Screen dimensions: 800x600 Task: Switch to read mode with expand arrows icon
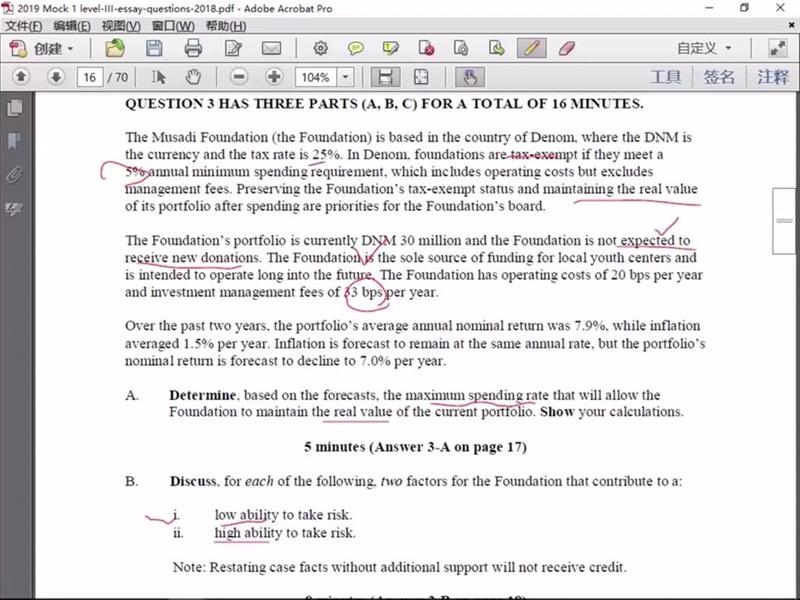pyautogui.click(x=778, y=48)
